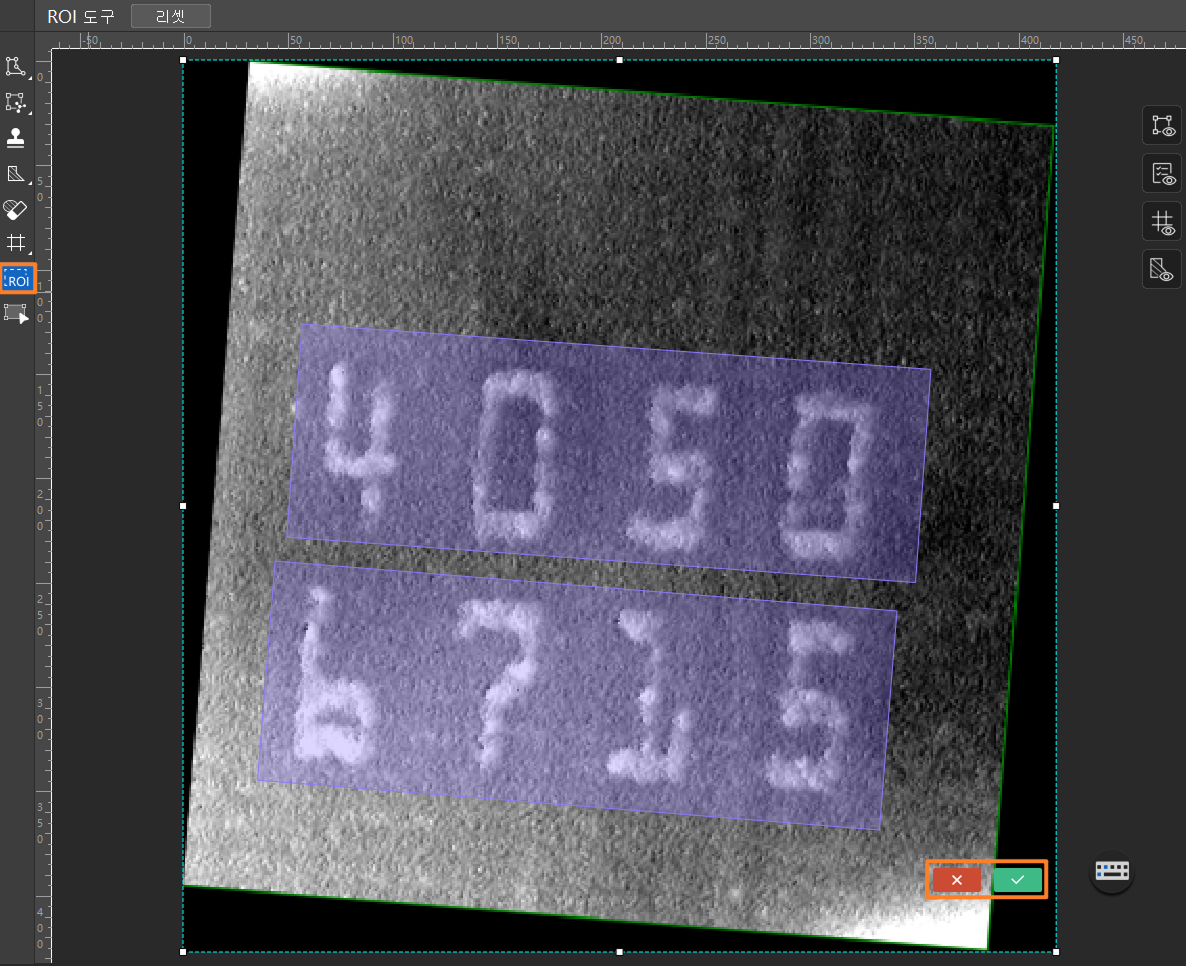Toggle mask region visibility
This screenshot has height=966, width=1186.
click(x=1162, y=270)
